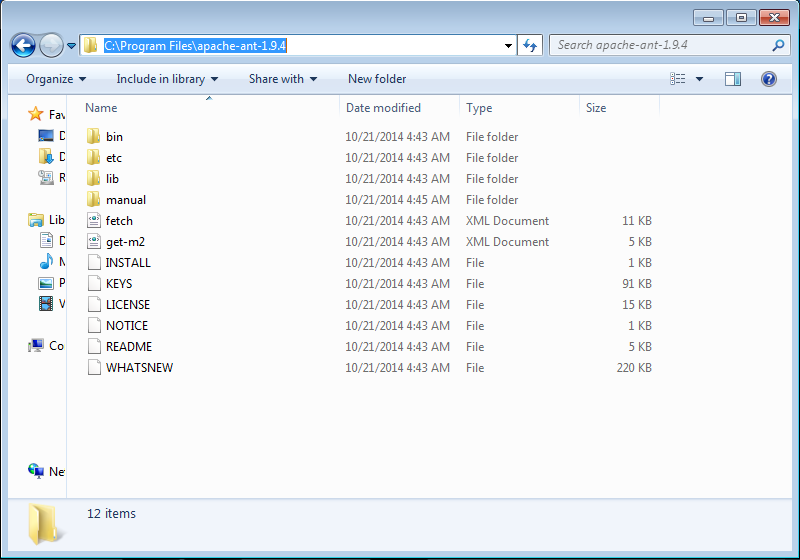This screenshot has width=800, height=560.
Task: Select the bin folder icon
Action: (x=94, y=137)
